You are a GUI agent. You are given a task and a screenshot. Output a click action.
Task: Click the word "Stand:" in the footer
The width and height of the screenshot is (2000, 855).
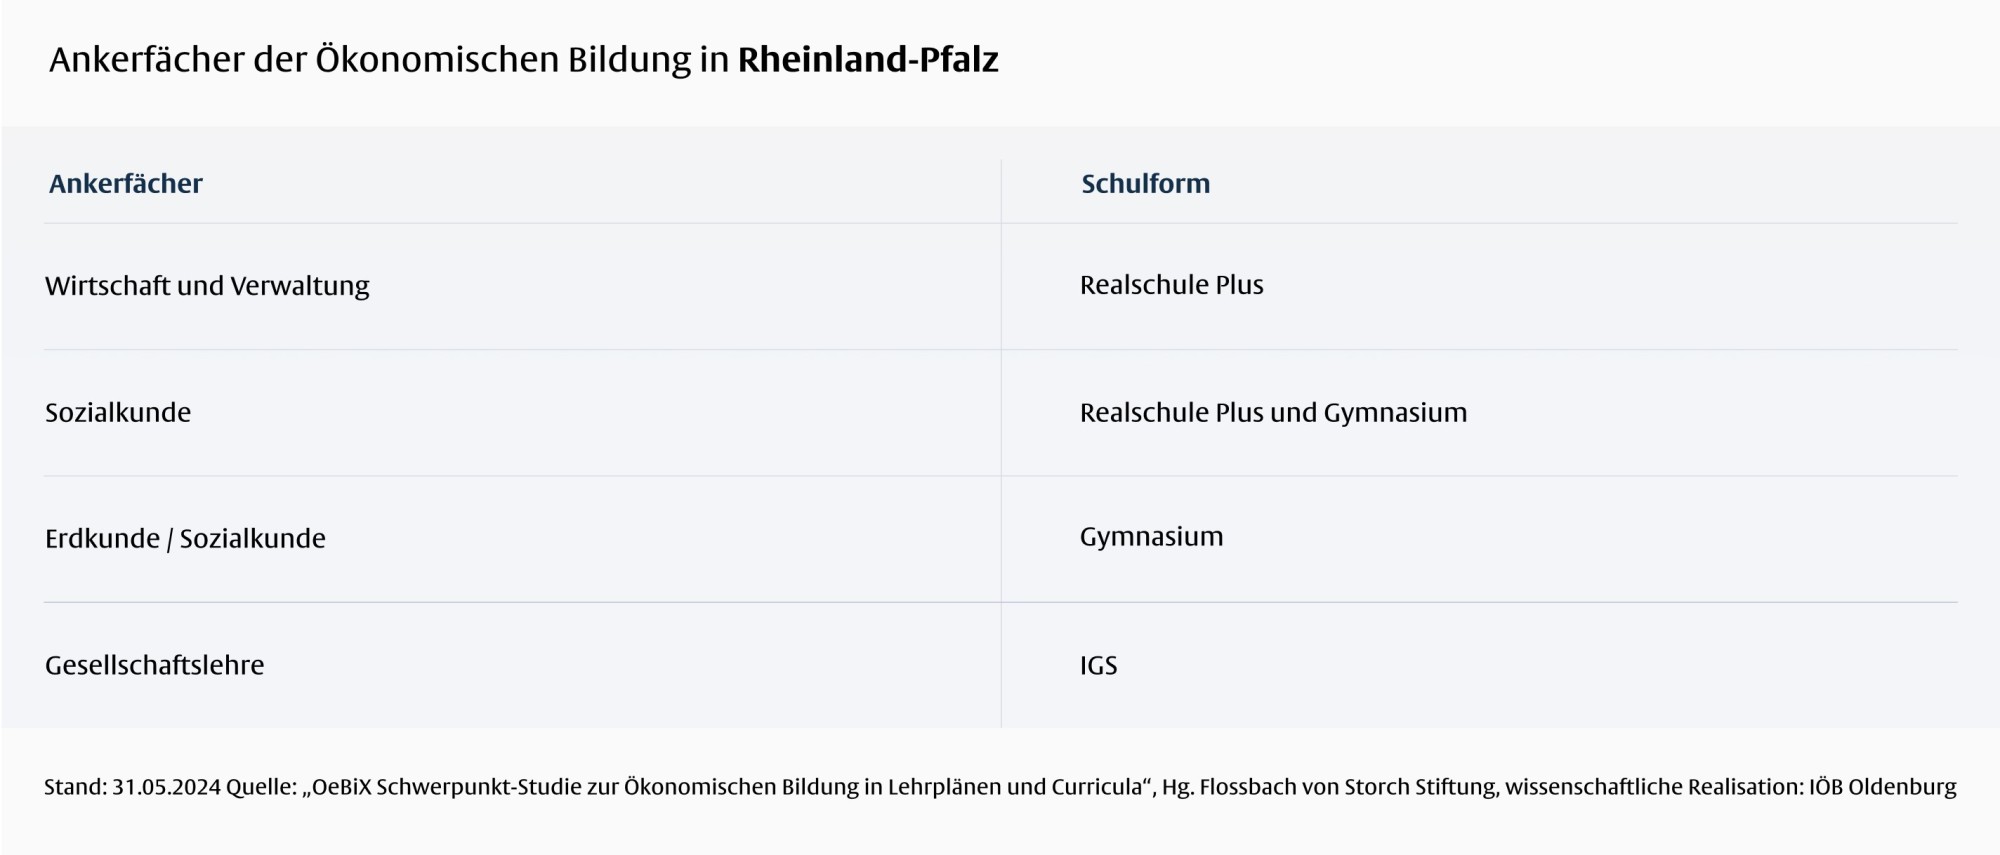click(75, 787)
